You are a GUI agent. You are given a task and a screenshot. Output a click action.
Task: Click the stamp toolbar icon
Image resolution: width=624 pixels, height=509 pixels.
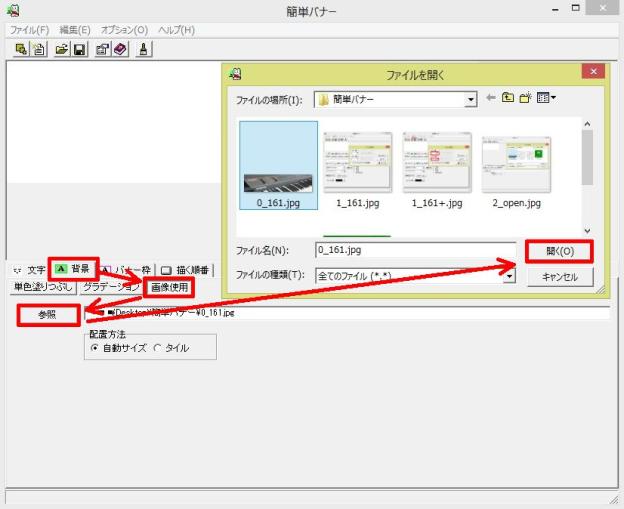pos(144,49)
